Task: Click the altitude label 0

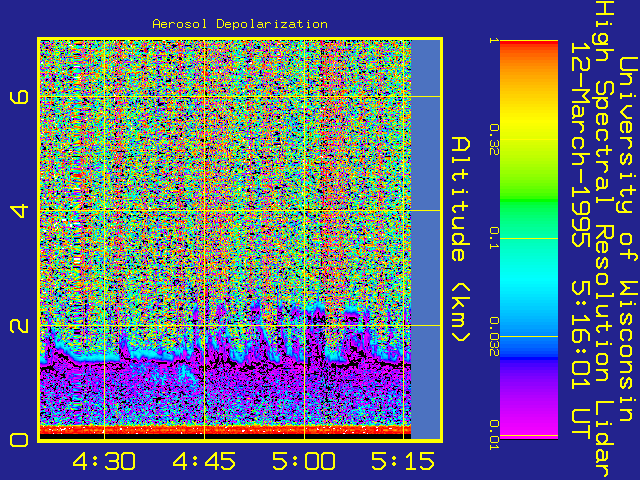Action: point(20,440)
